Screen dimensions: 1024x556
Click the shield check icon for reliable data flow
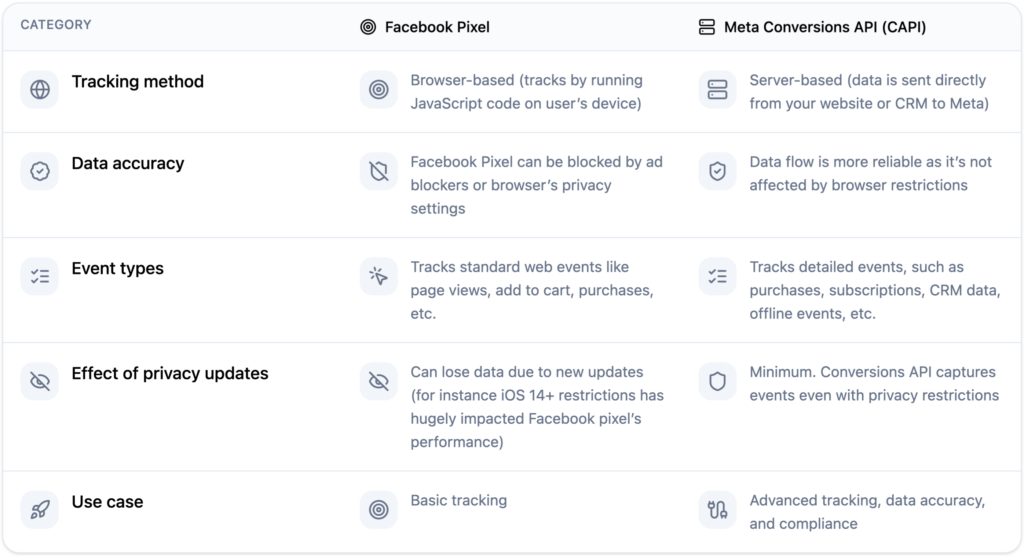718,171
